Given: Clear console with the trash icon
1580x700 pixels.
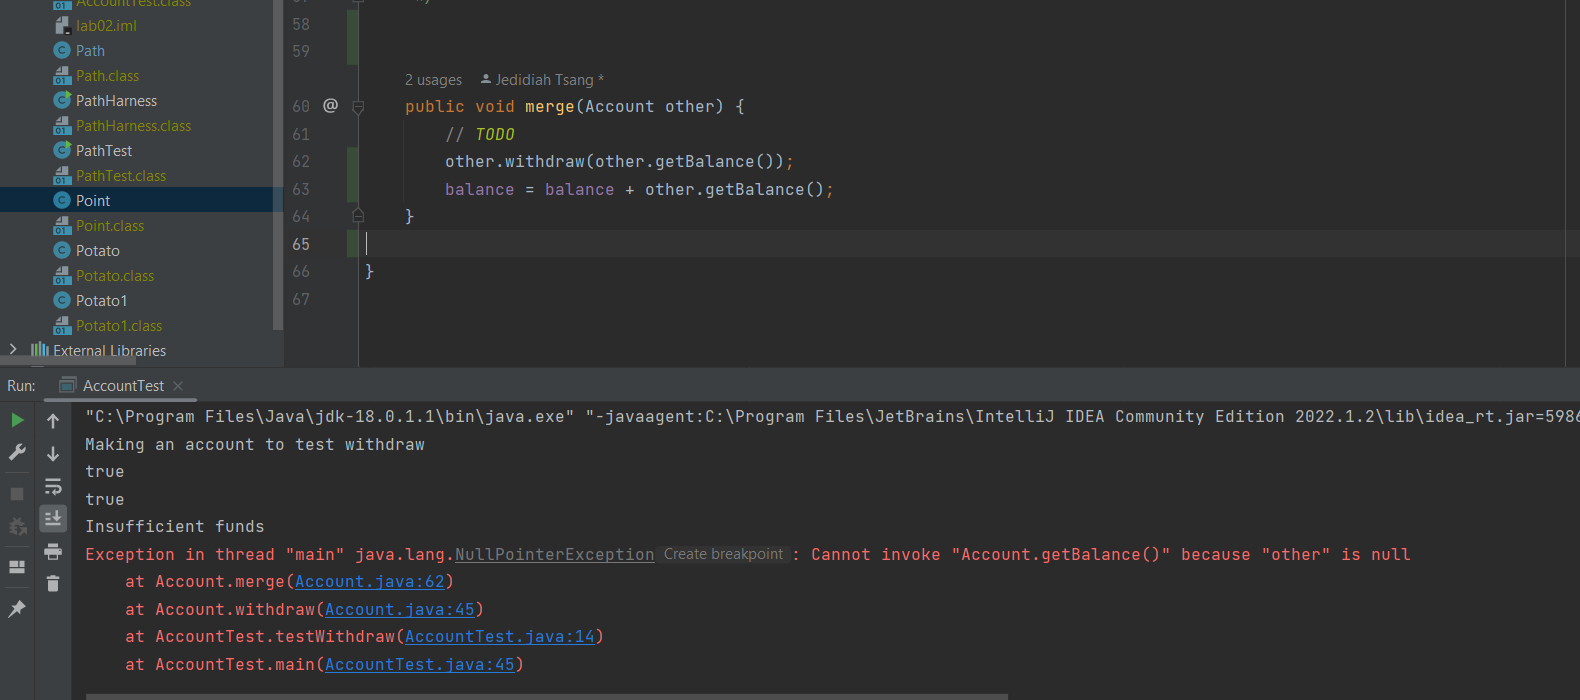Looking at the screenshot, I should coord(53,583).
